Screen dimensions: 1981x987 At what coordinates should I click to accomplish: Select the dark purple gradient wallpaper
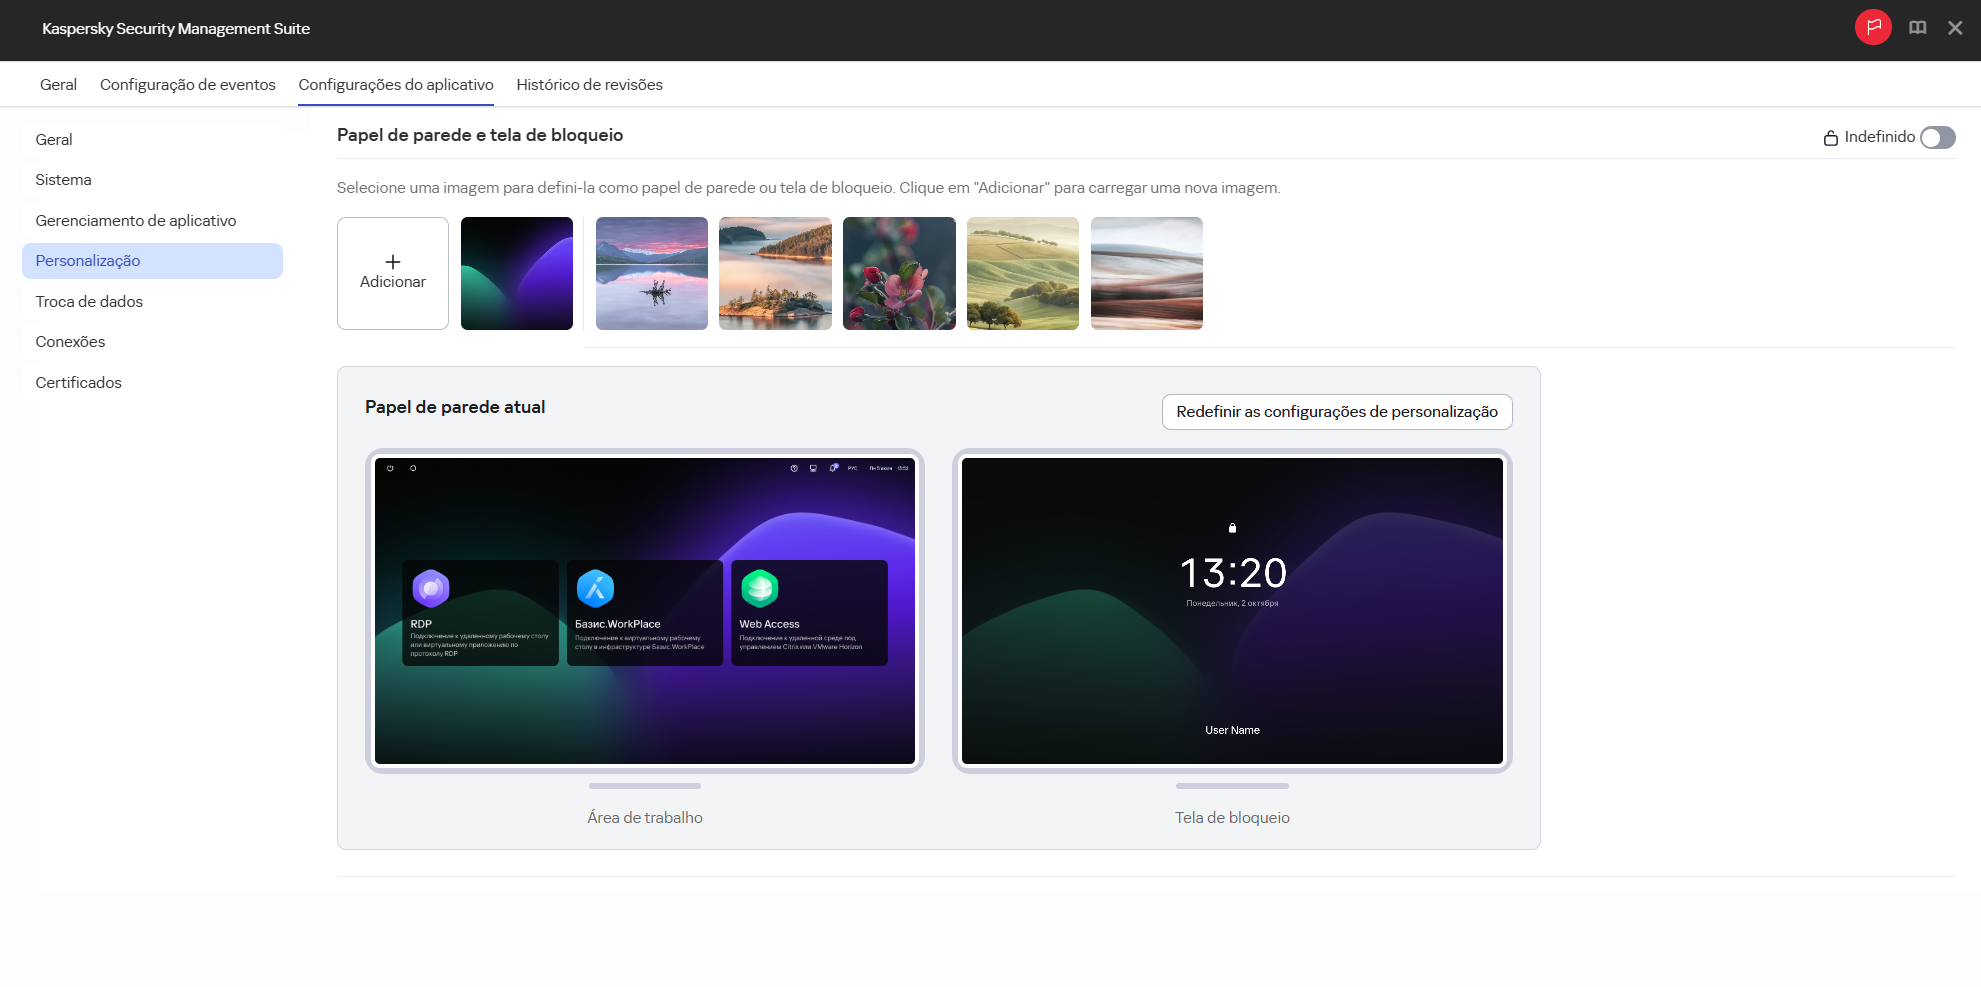pos(516,273)
